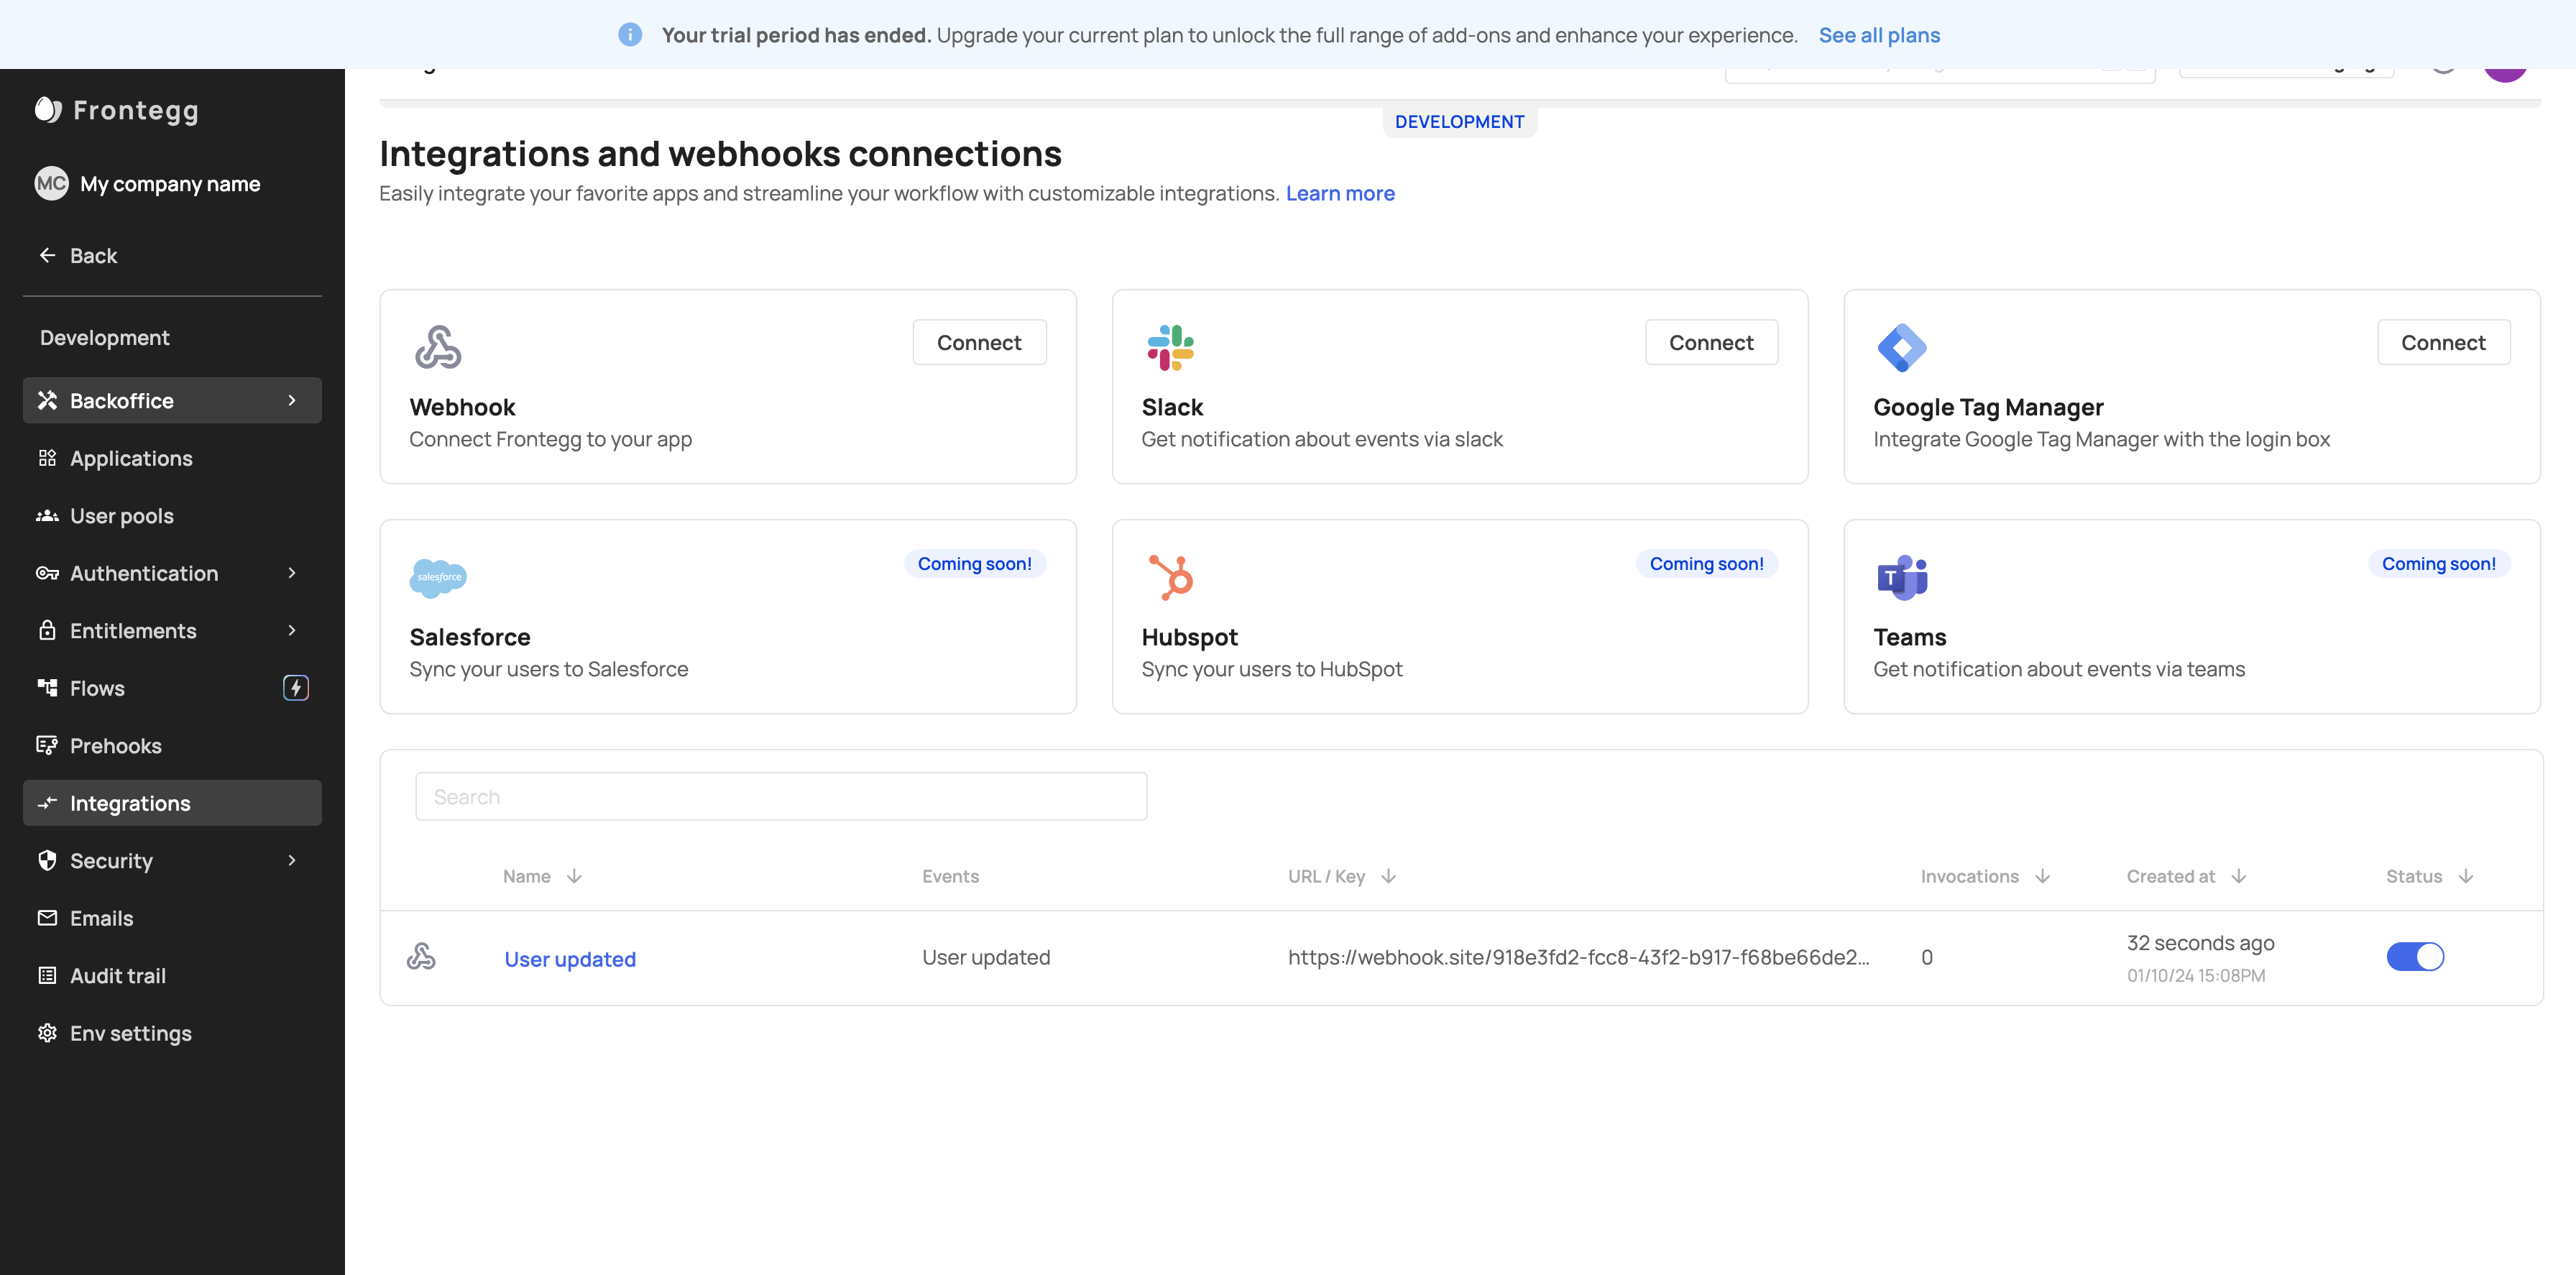Viewport: 2576px width, 1275px height.
Task: Click the webhook icon in User updated row
Action: tap(421, 957)
